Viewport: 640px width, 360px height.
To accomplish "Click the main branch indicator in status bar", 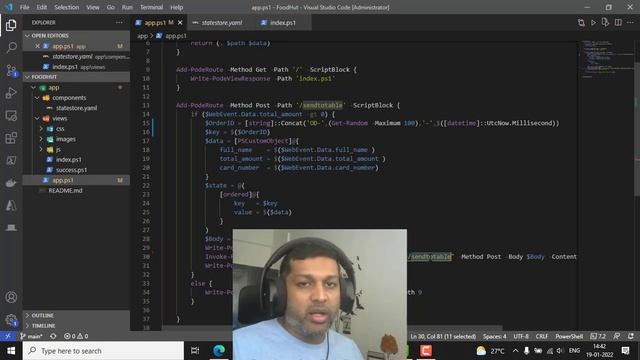I will (x=31, y=336).
